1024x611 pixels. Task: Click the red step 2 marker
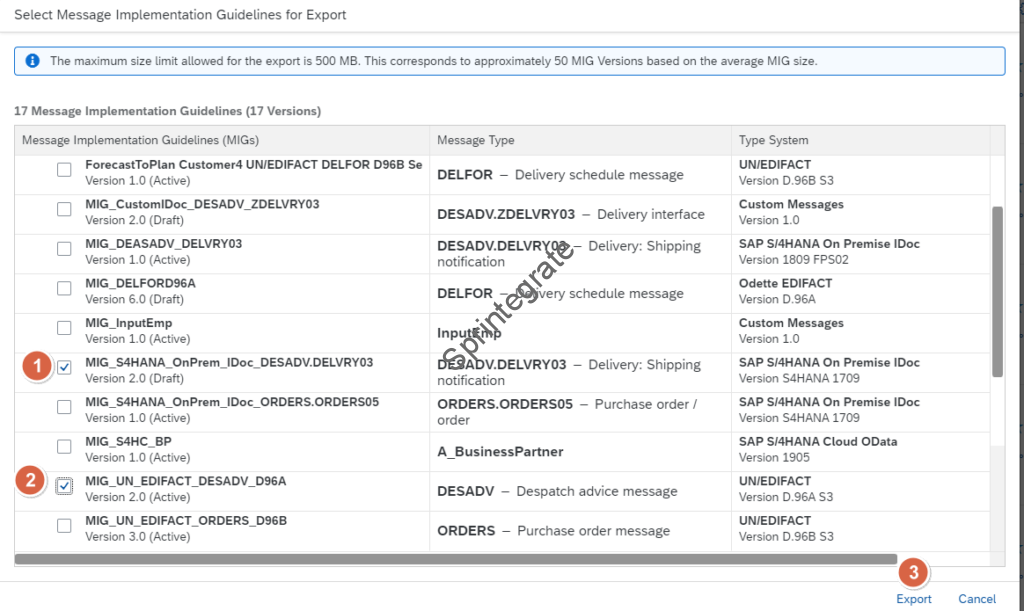(30, 481)
